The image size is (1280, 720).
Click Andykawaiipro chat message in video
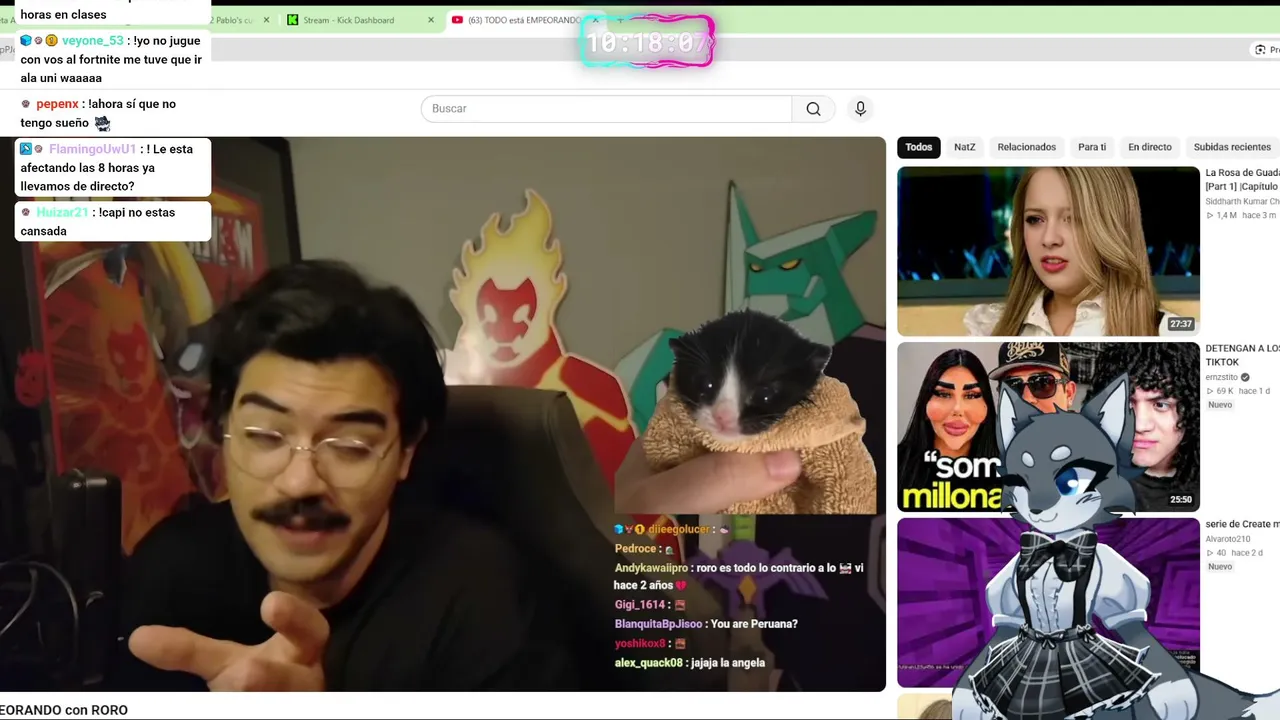tap(739, 577)
